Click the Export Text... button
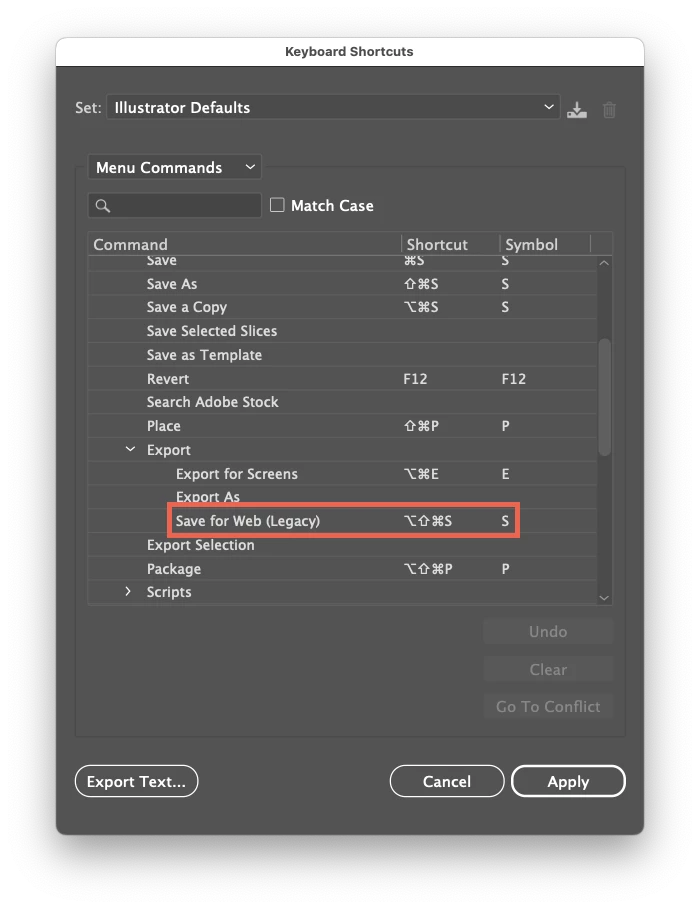700x909 pixels. 136,781
